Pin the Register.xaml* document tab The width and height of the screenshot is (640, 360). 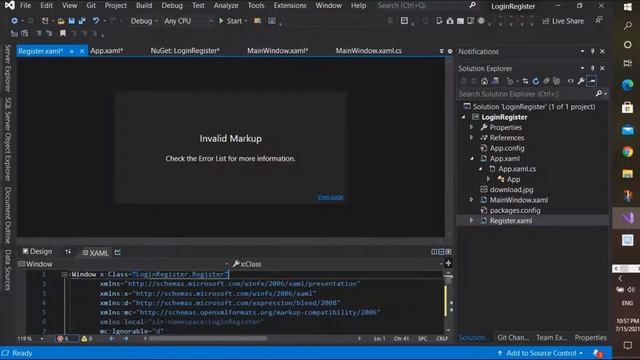click(71, 51)
